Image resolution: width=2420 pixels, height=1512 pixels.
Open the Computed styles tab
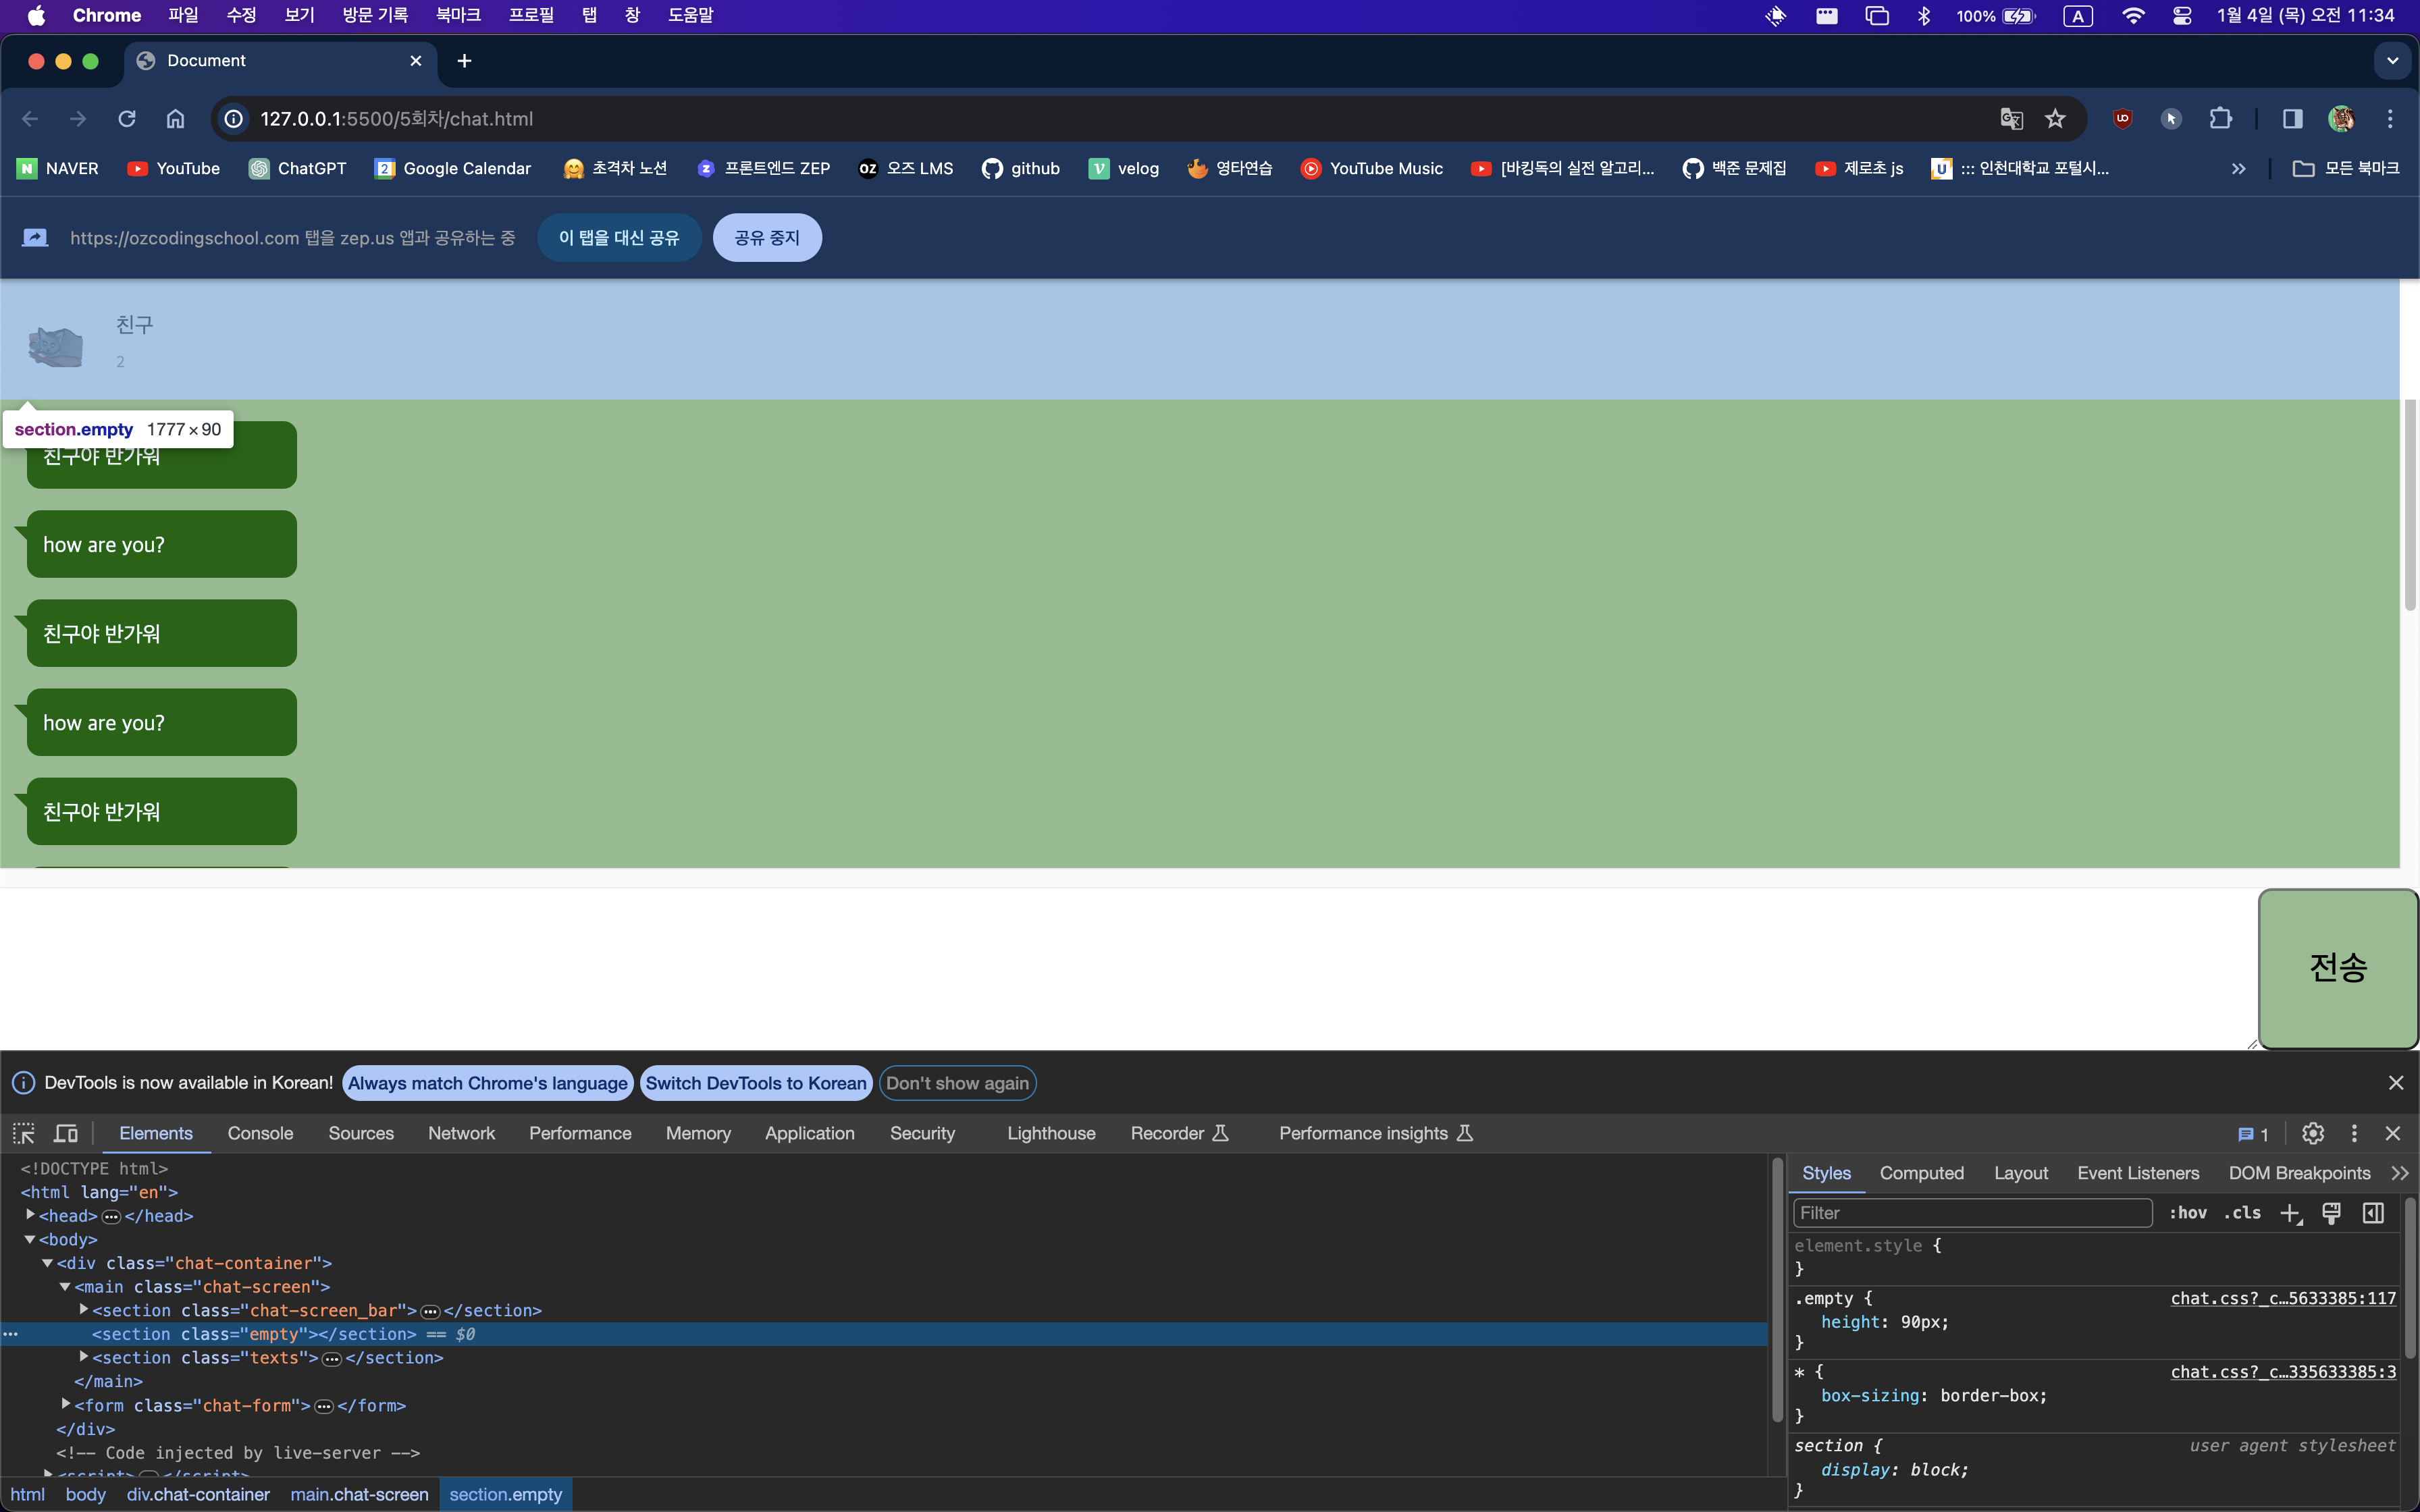pos(1921,1173)
